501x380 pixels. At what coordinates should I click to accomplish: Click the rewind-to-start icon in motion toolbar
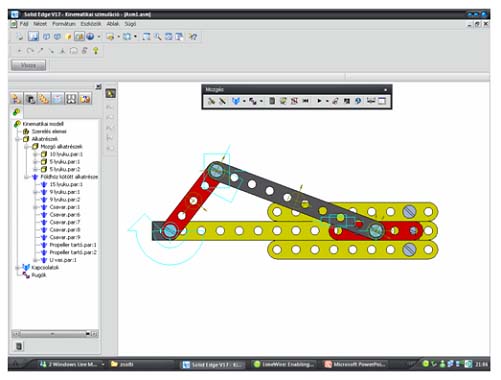tap(306, 101)
